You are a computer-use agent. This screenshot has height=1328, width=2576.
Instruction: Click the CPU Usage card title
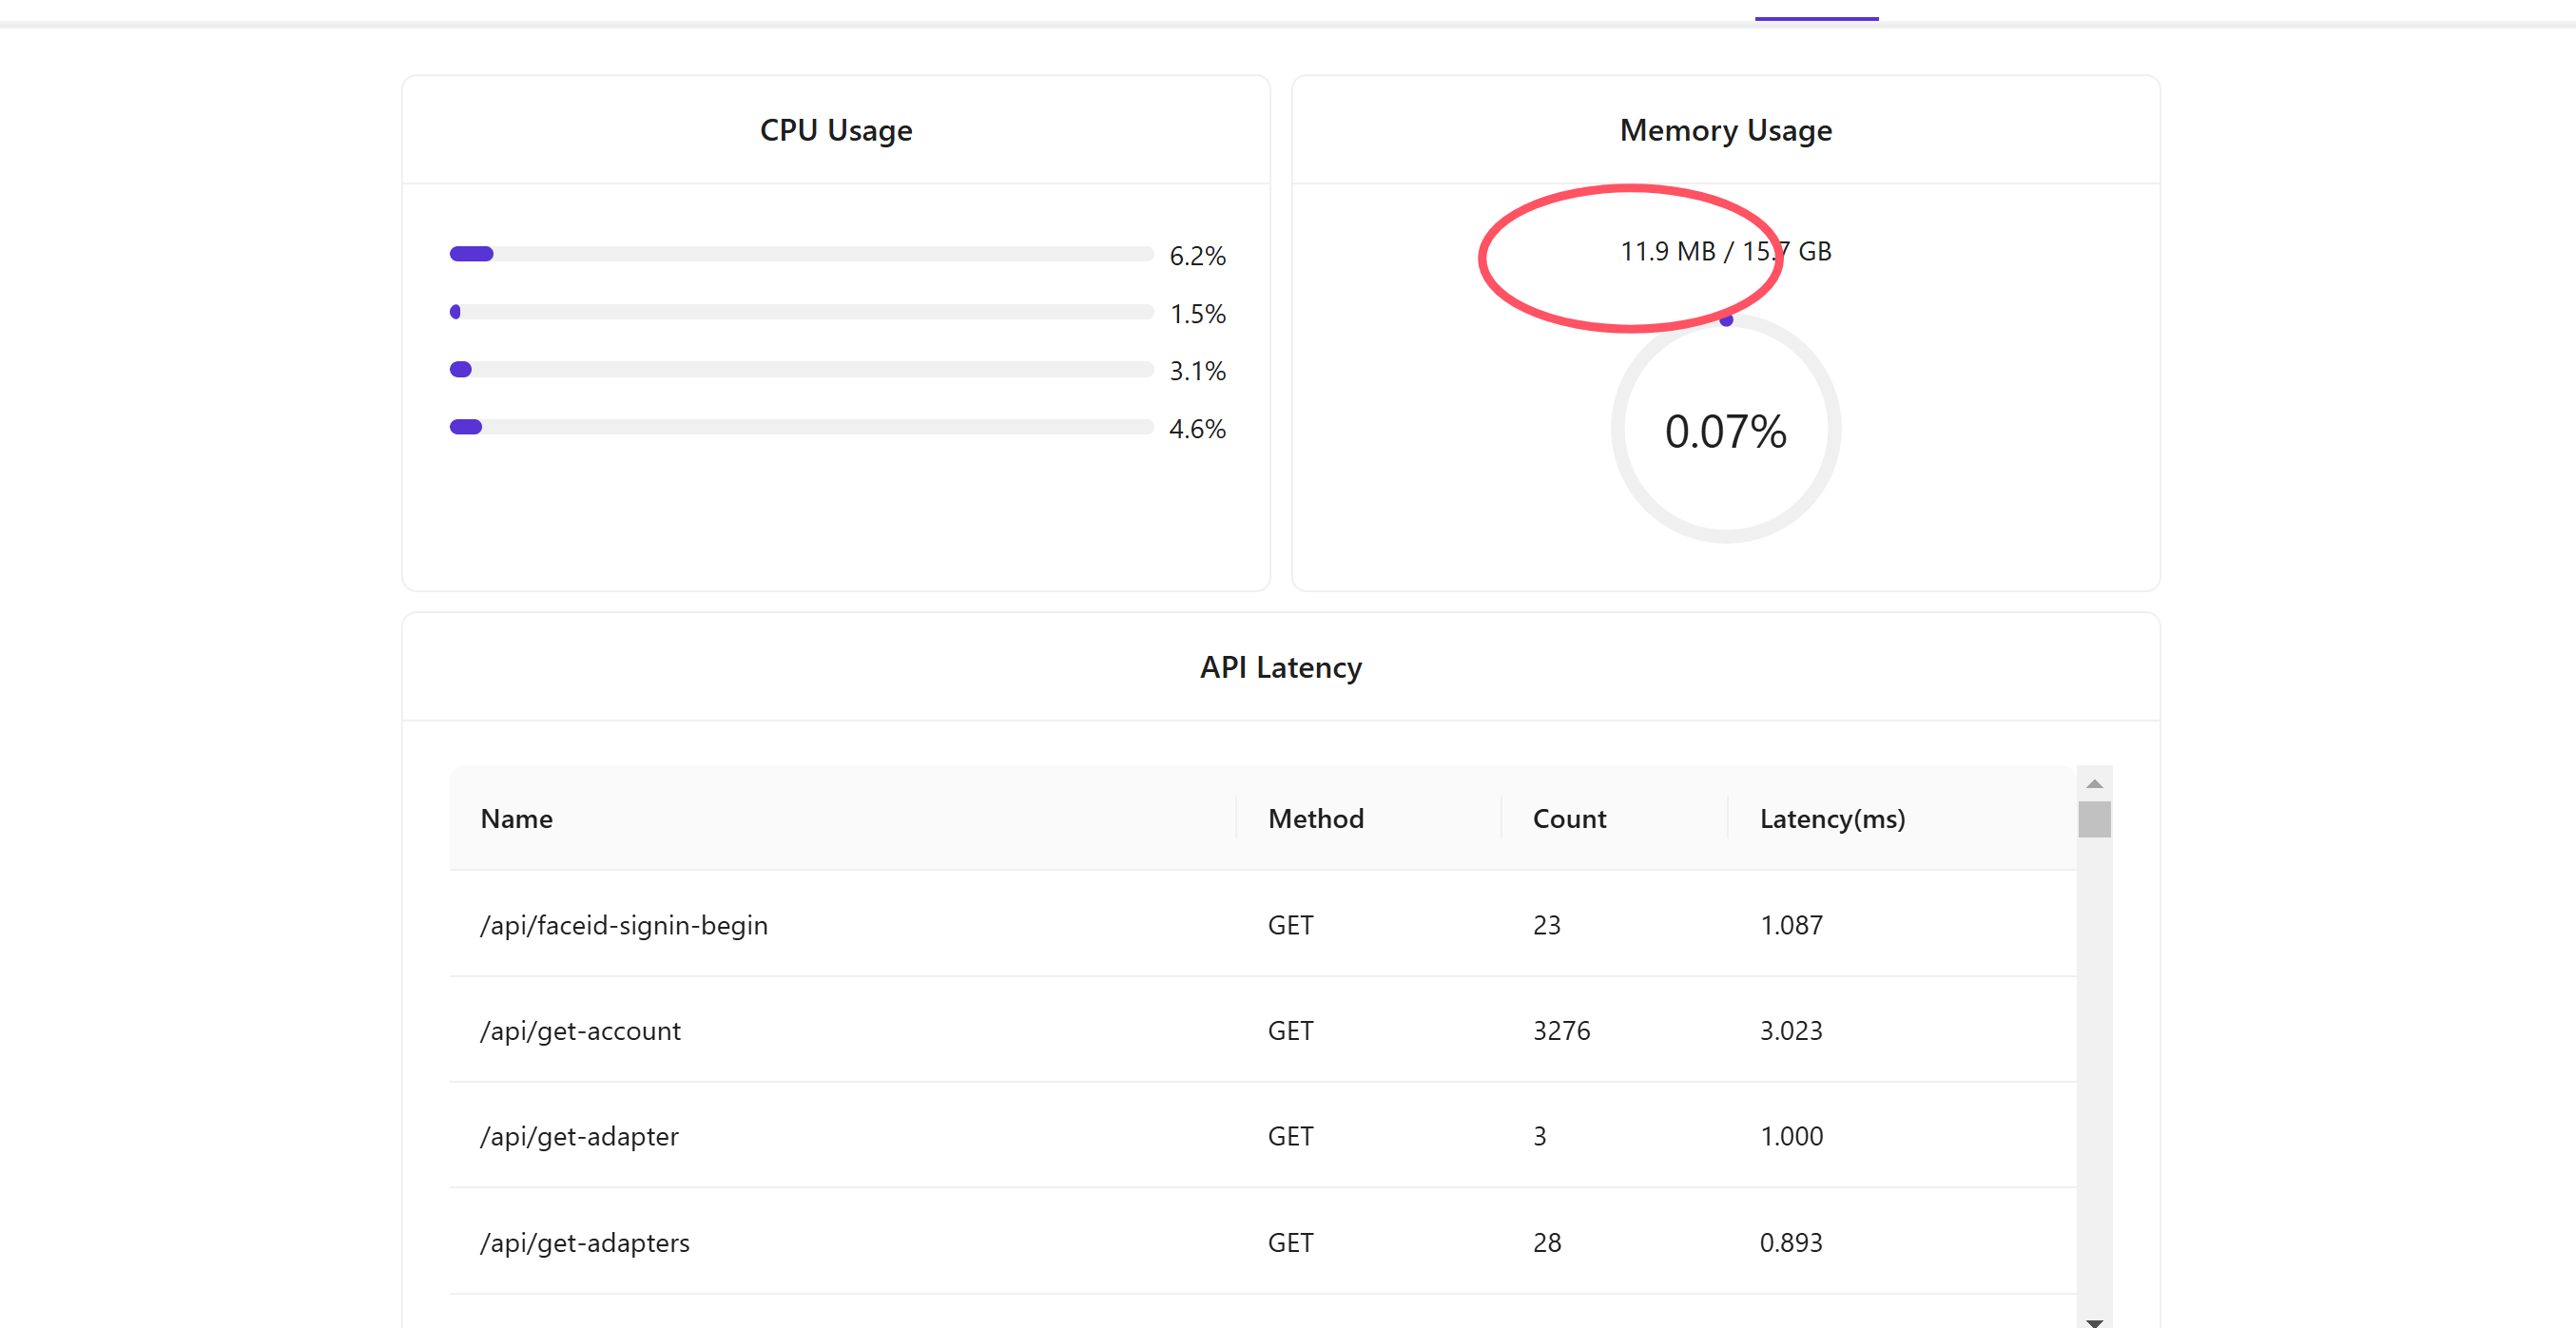(x=836, y=130)
